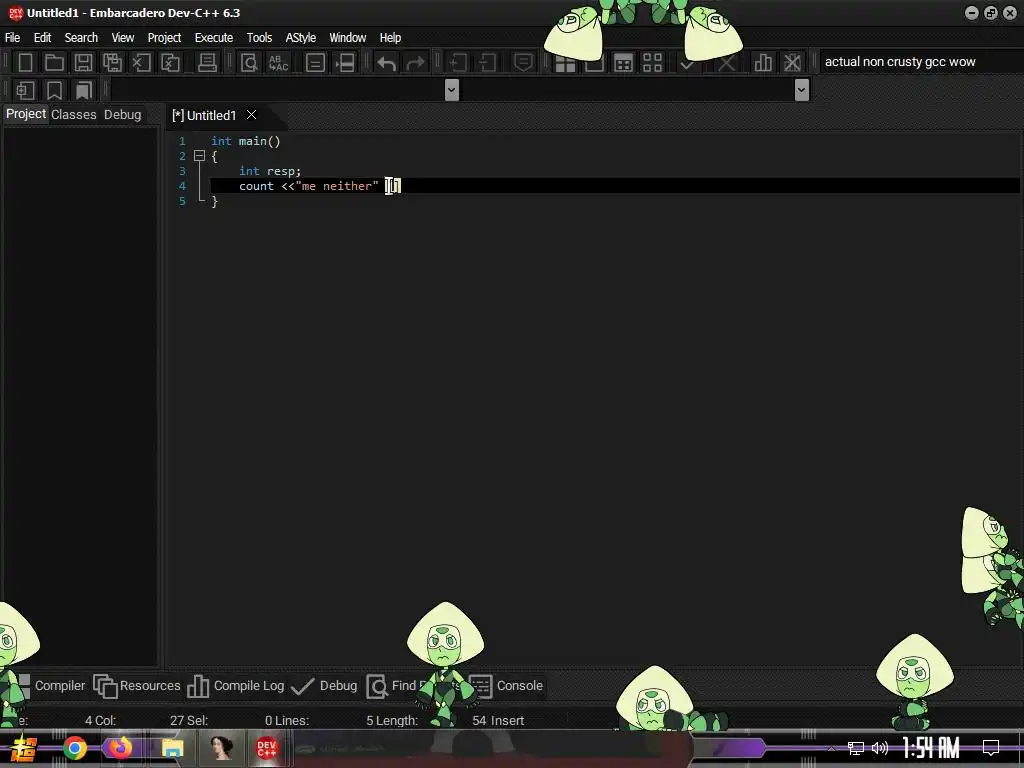Close the current file via single-page X toolbar icon
Screen dimensions: 1024x768
pyautogui.click(x=141, y=63)
